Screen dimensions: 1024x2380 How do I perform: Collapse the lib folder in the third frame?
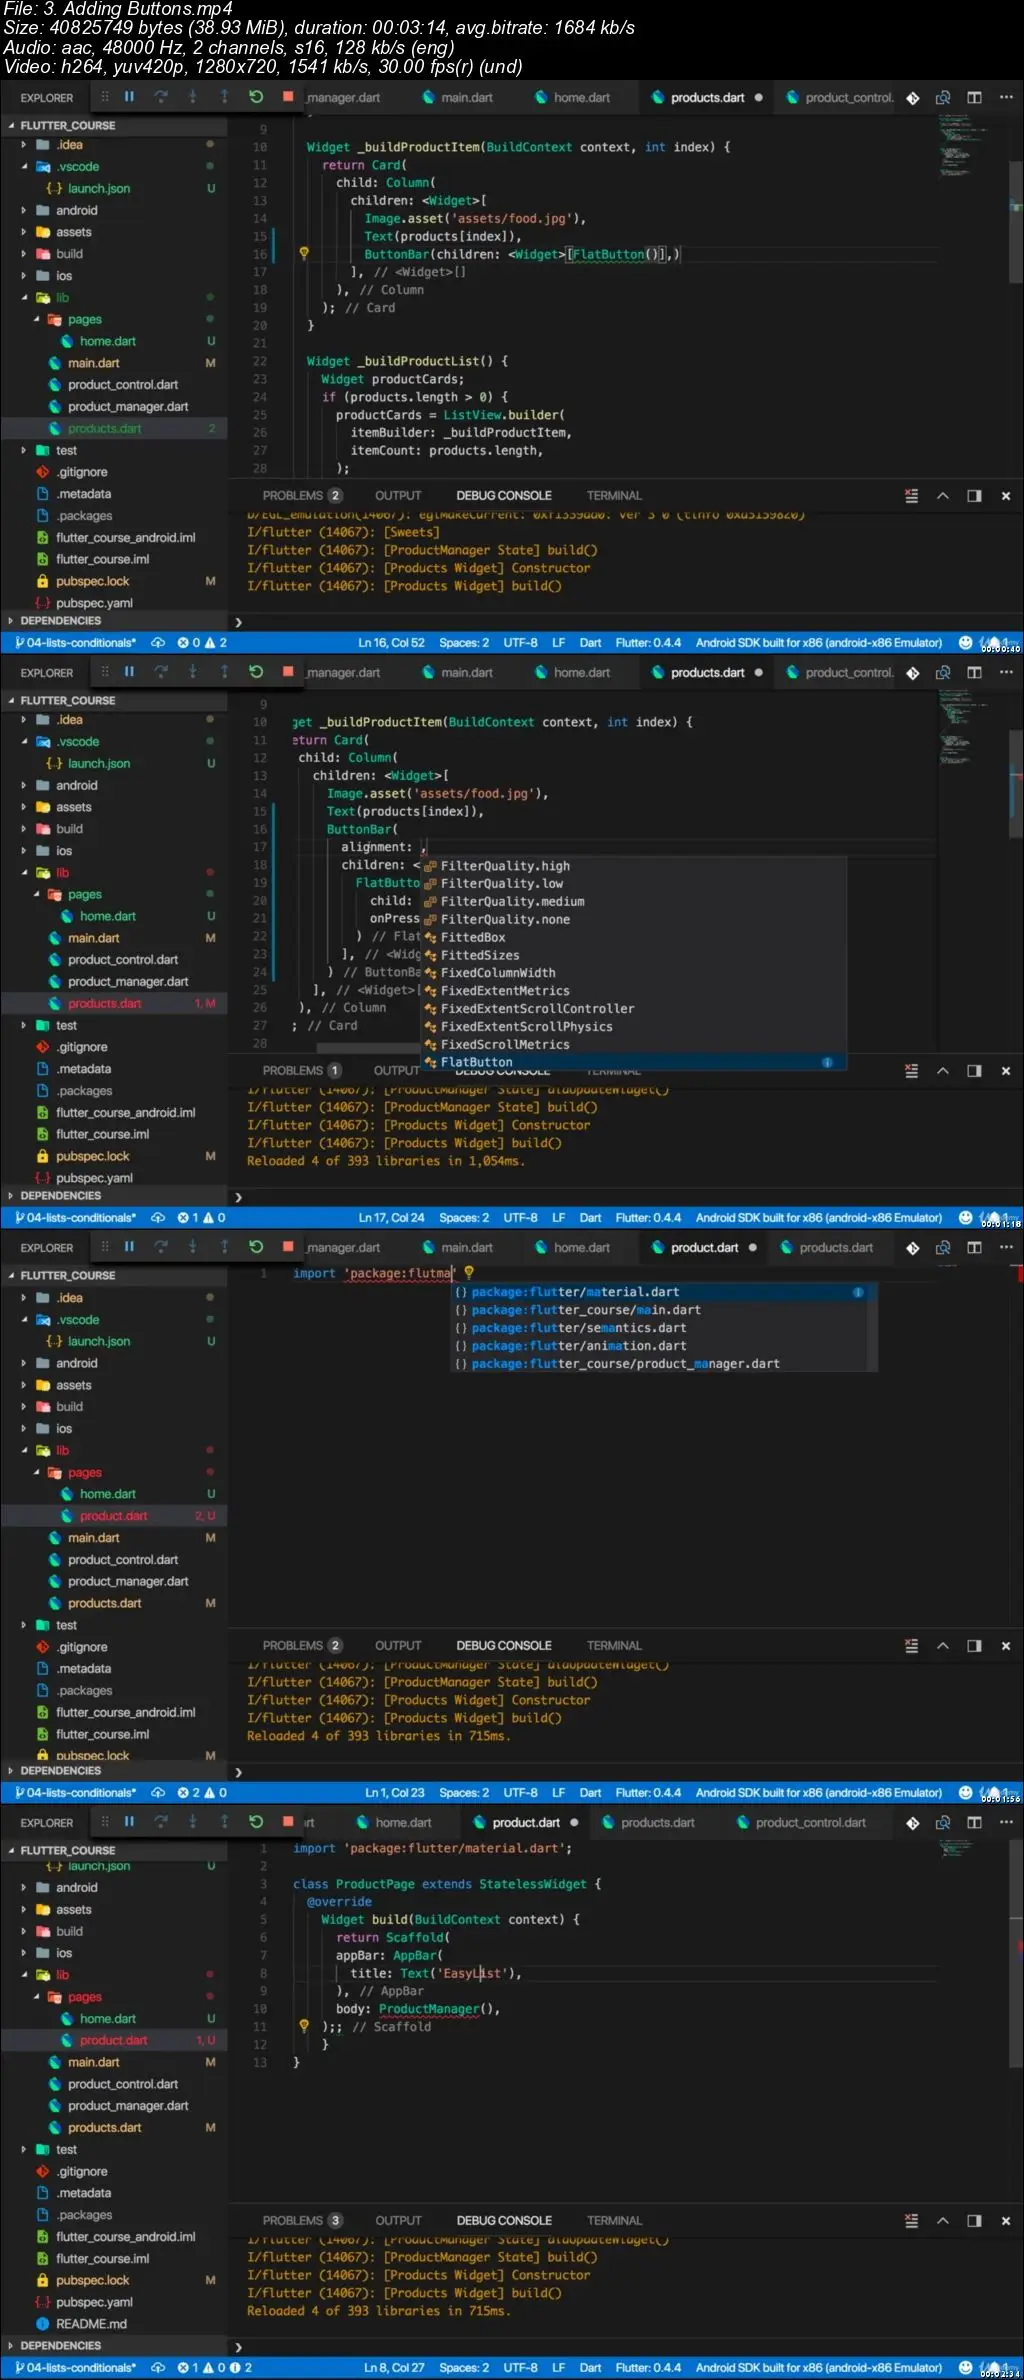tap(24, 1450)
